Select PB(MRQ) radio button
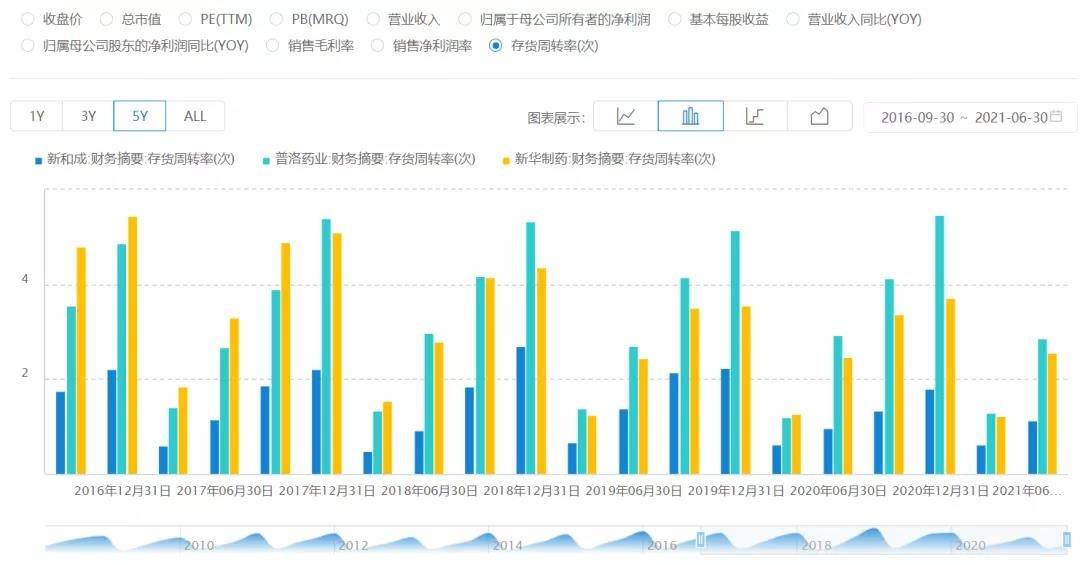Viewport: 1080px width, 565px height. (276, 19)
